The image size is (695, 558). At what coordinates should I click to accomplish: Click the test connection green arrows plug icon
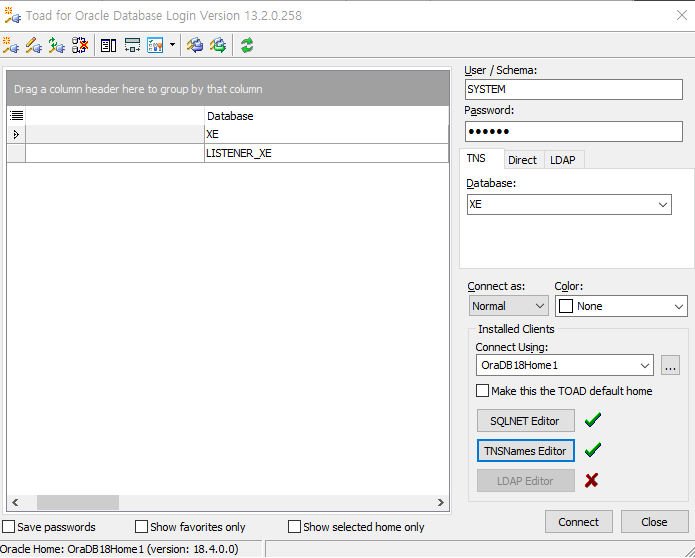(x=57, y=45)
